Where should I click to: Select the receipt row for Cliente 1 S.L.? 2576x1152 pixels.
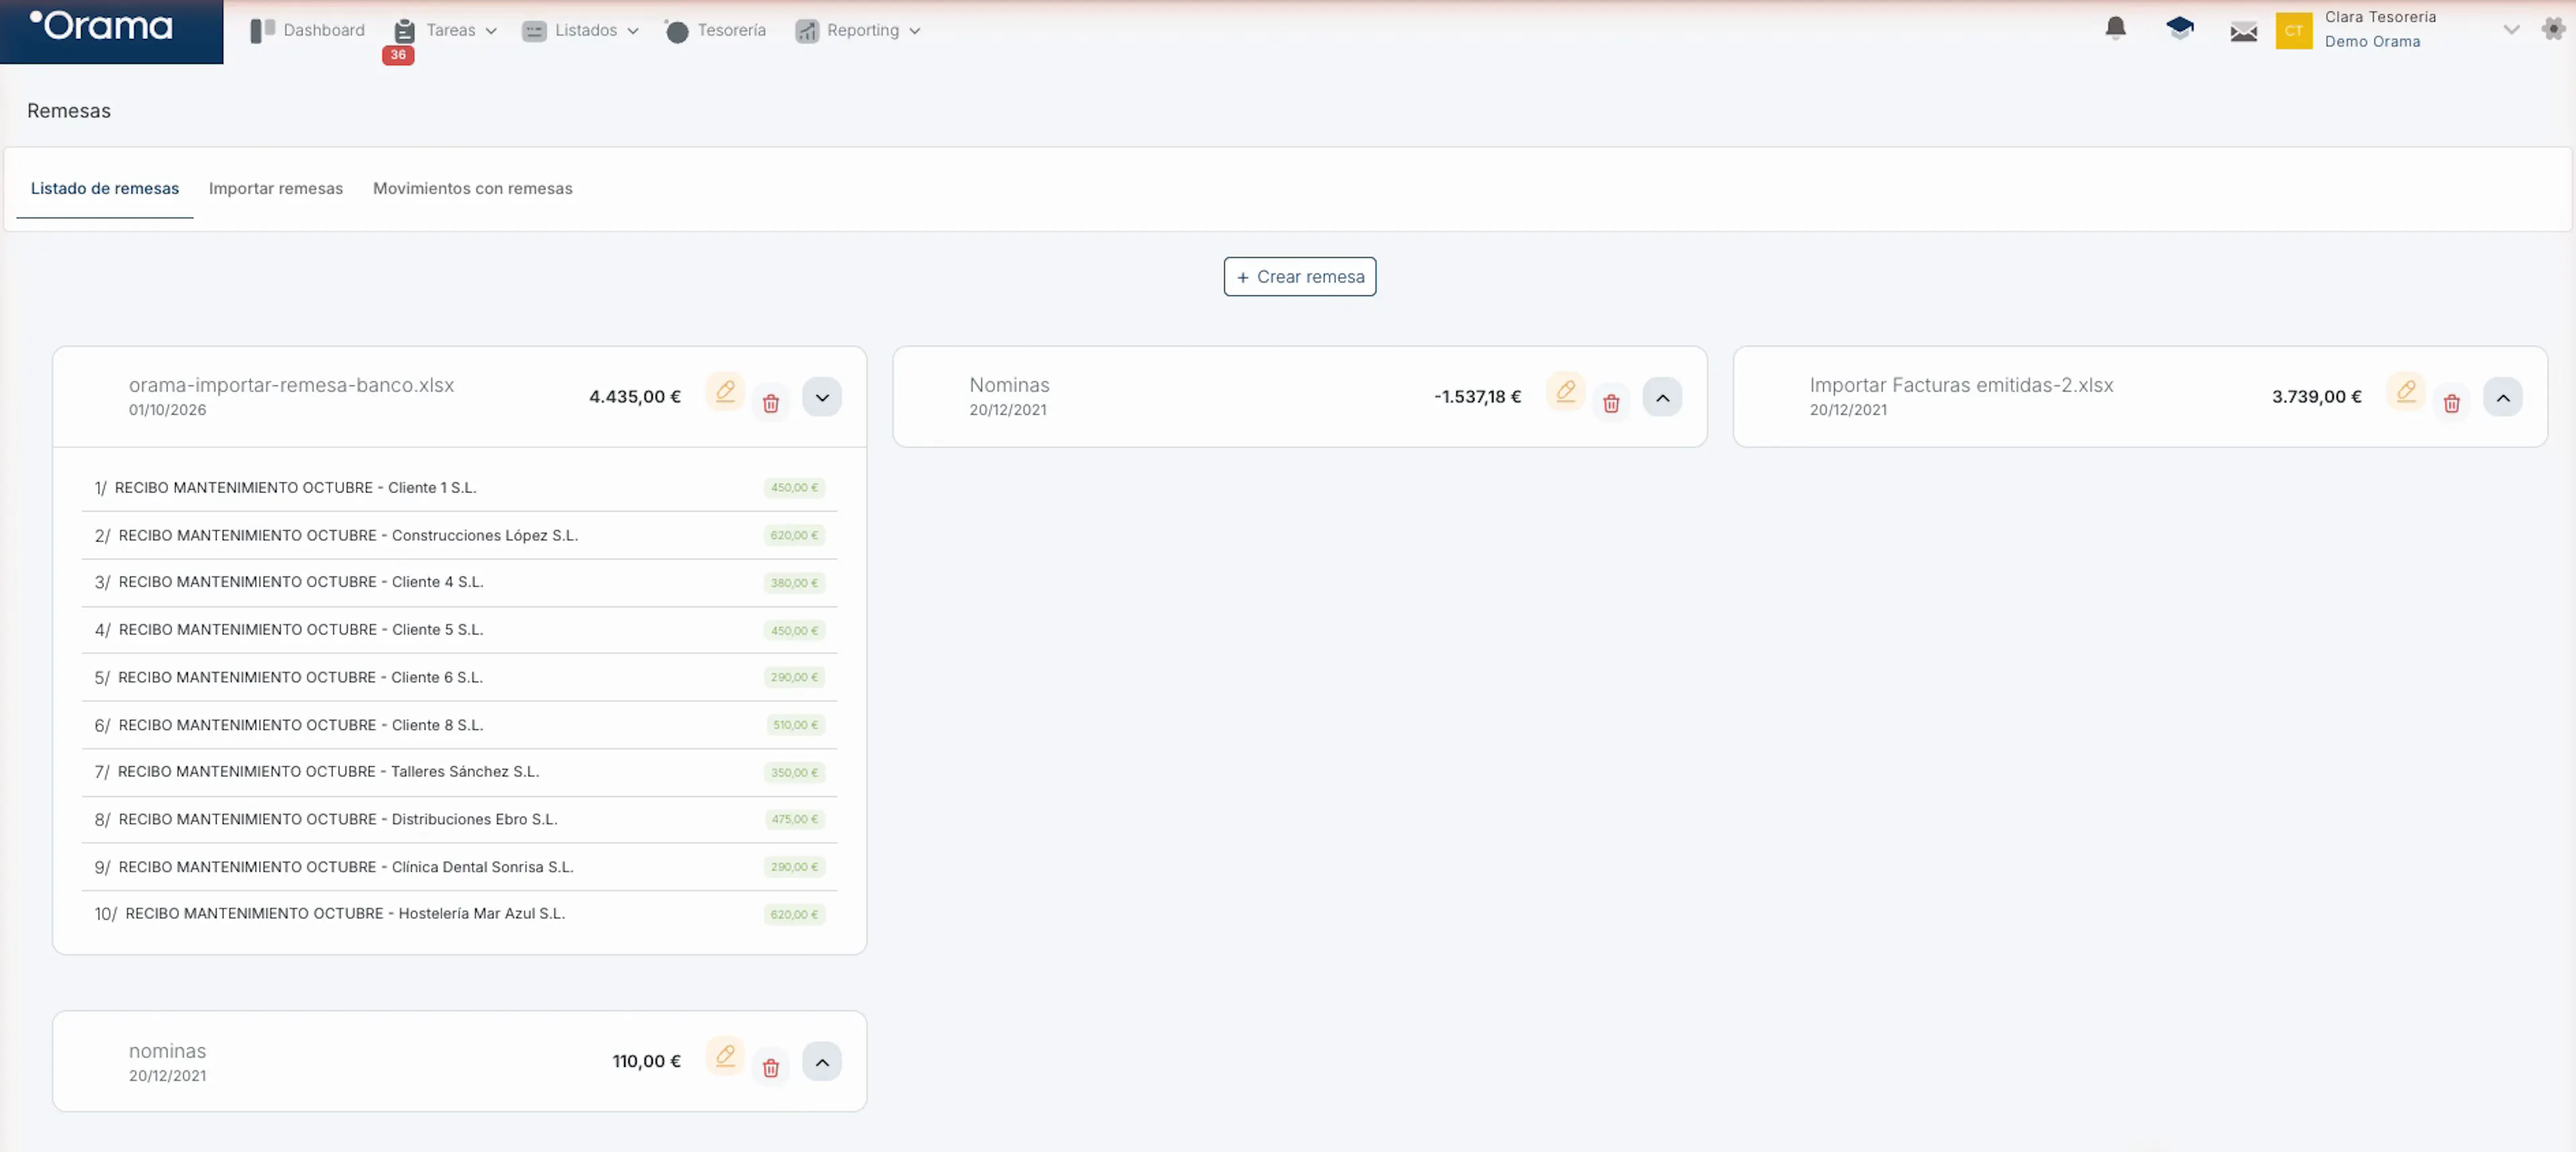click(459, 488)
